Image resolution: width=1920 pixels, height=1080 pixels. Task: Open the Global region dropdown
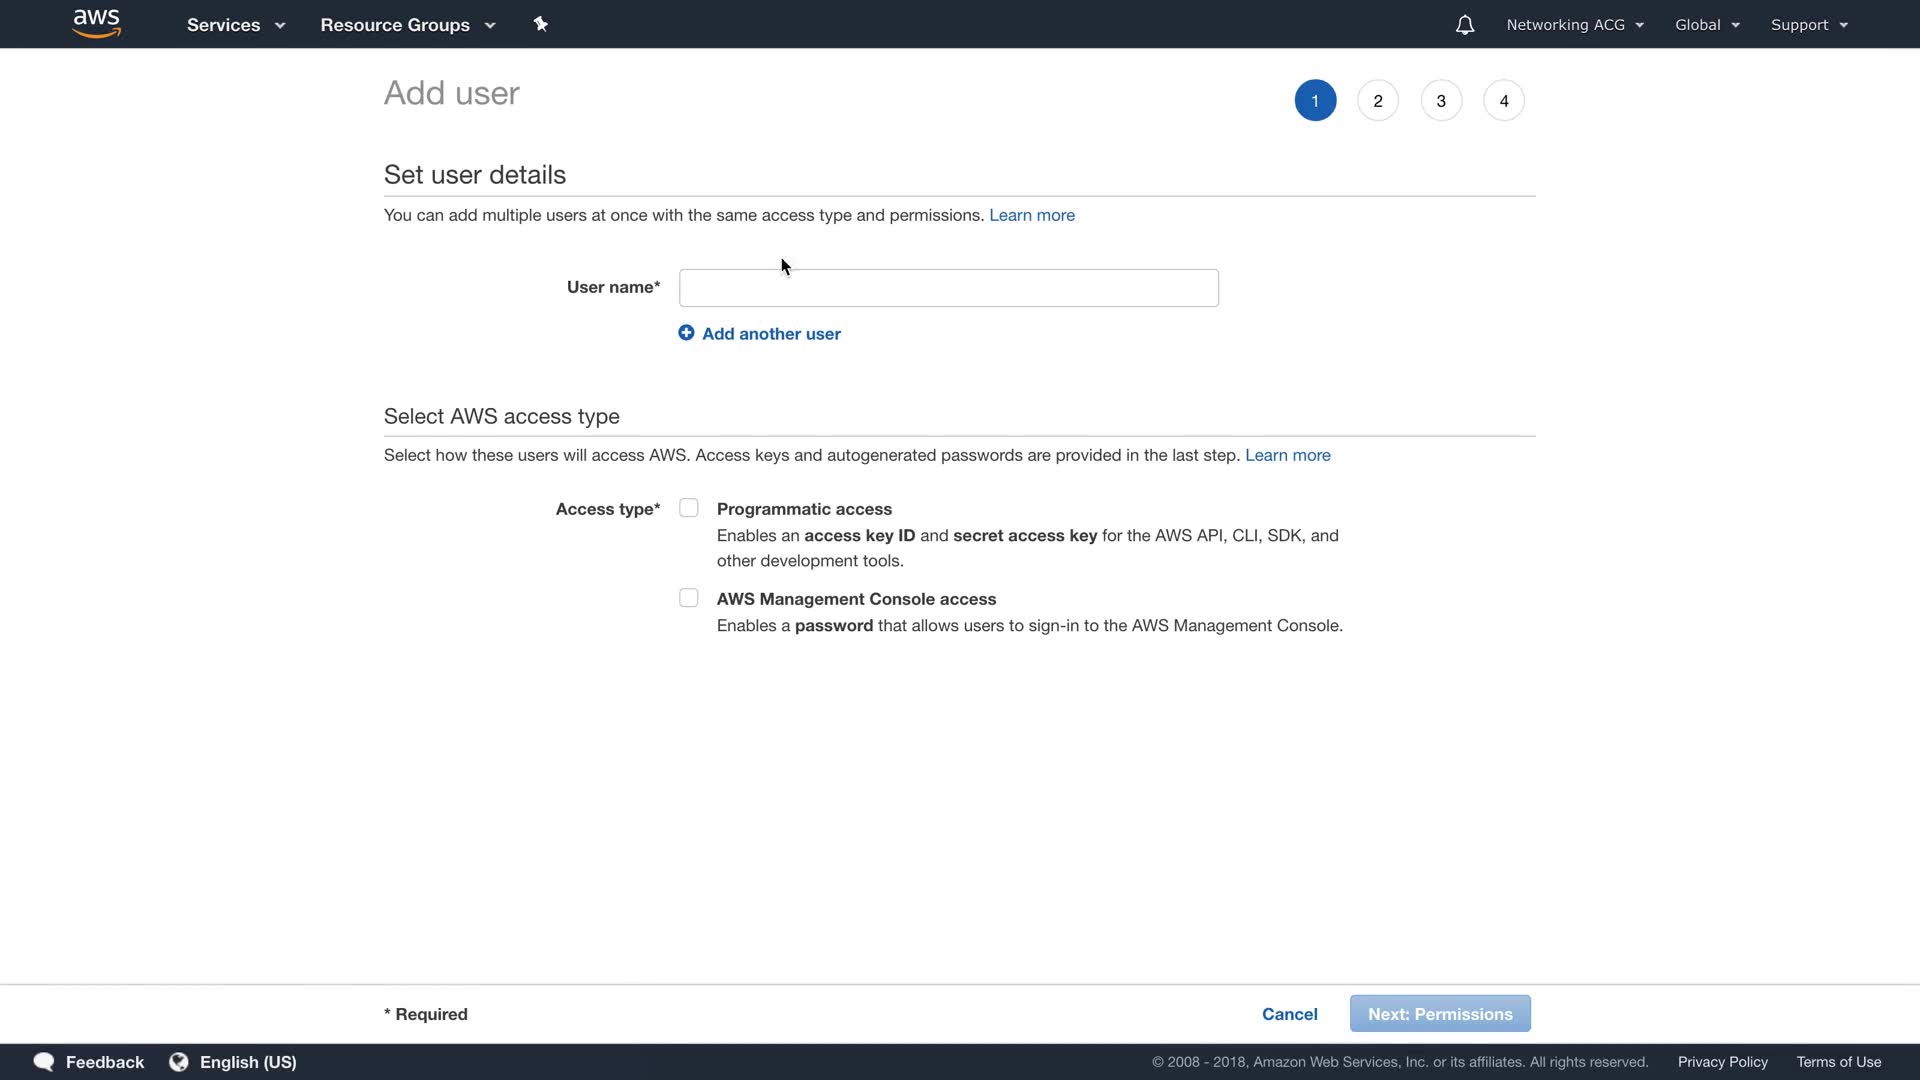point(1707,25)
